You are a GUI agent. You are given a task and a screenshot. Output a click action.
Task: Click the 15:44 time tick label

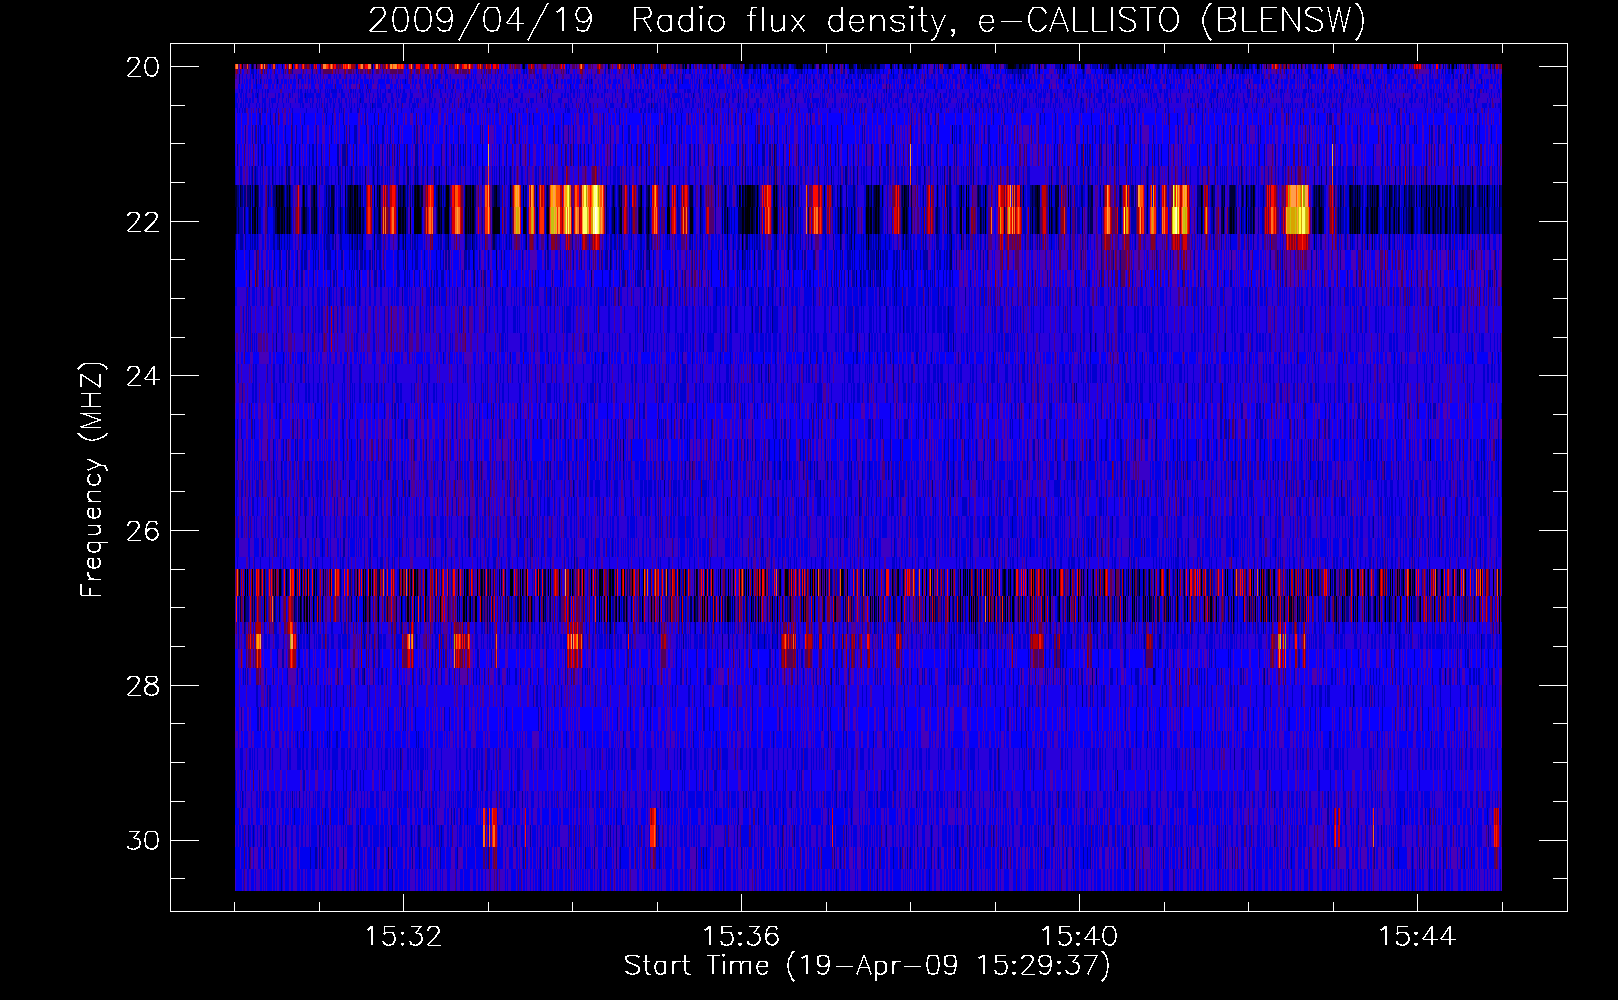(1417, 936)
